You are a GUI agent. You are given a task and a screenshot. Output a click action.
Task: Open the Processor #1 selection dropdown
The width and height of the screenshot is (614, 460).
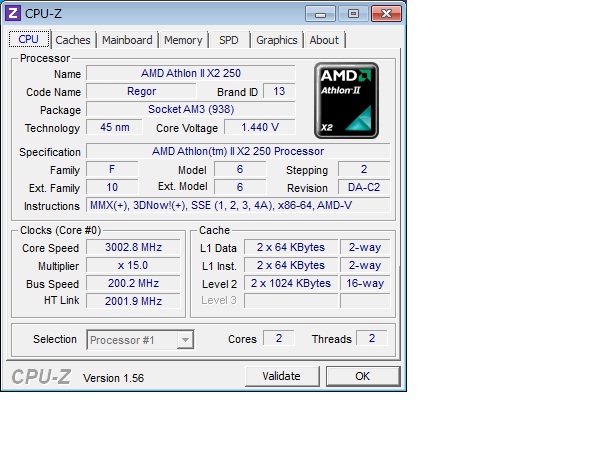(140, 340)
